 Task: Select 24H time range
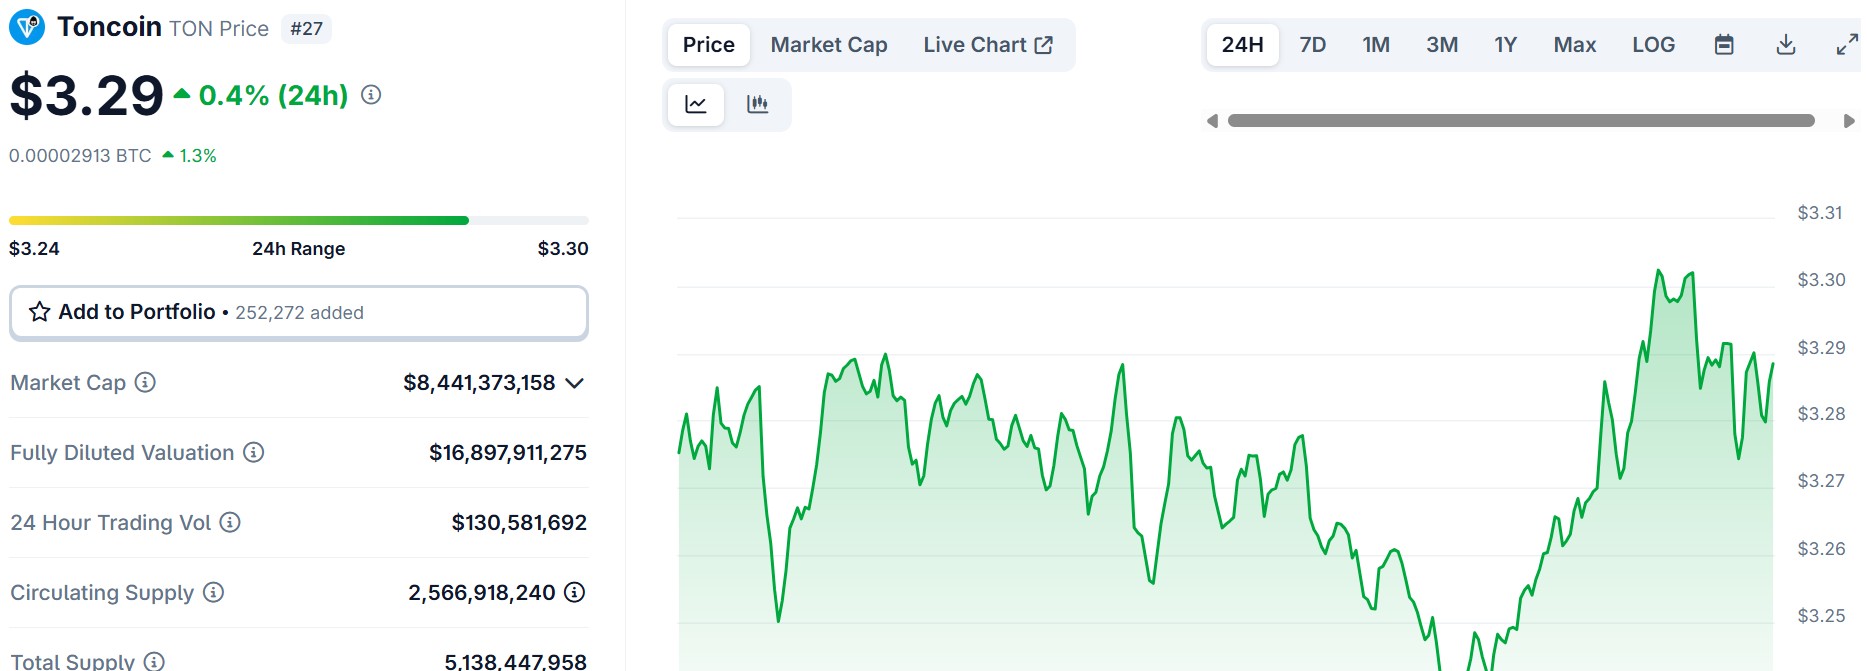click(x=1243, y=45)
